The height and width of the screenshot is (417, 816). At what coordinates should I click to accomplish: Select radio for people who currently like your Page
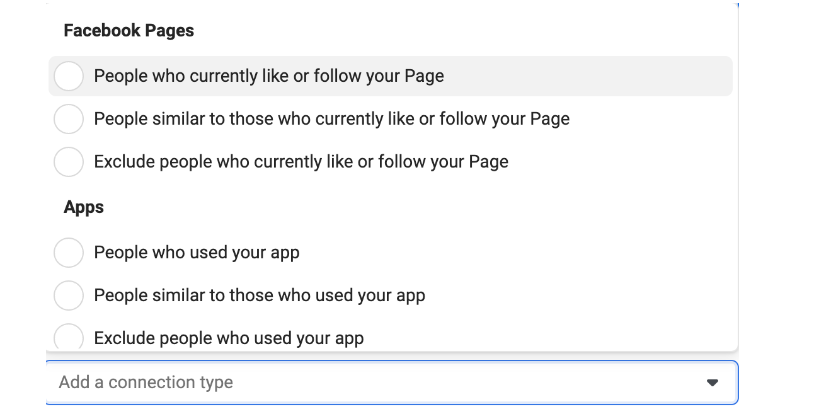tap(69, 76)
